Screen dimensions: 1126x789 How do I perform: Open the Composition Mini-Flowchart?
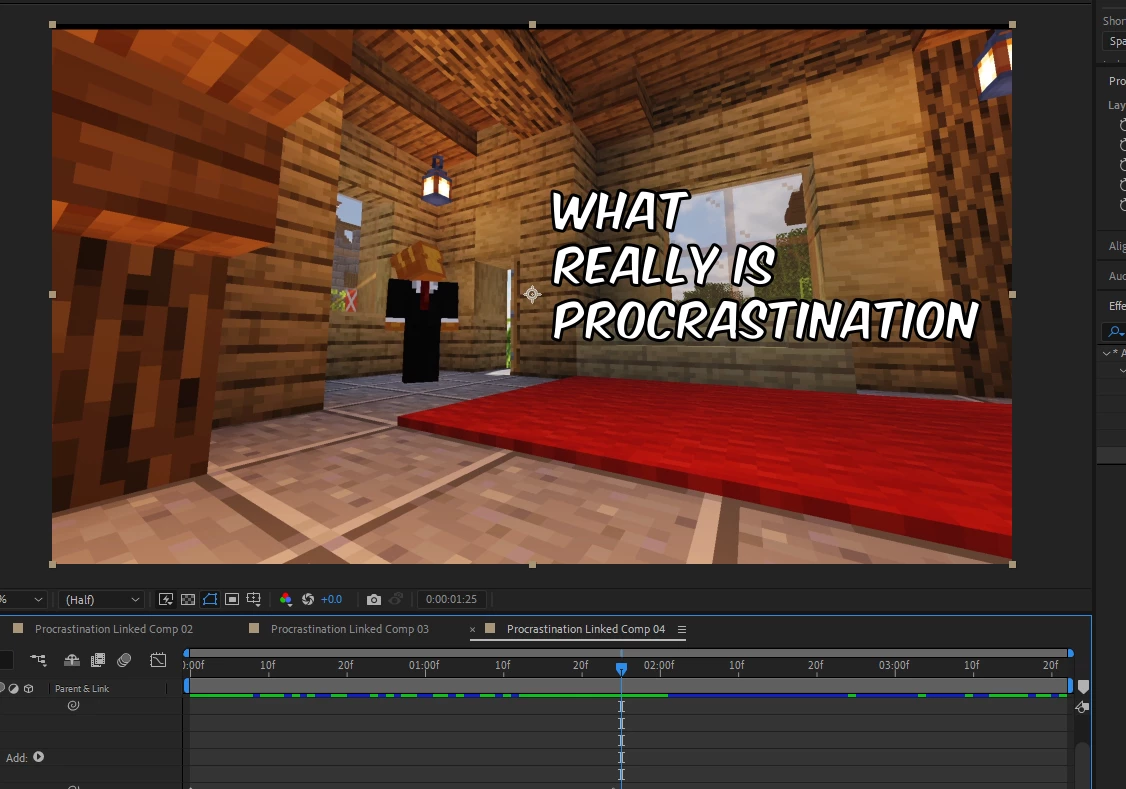(38, 660)
